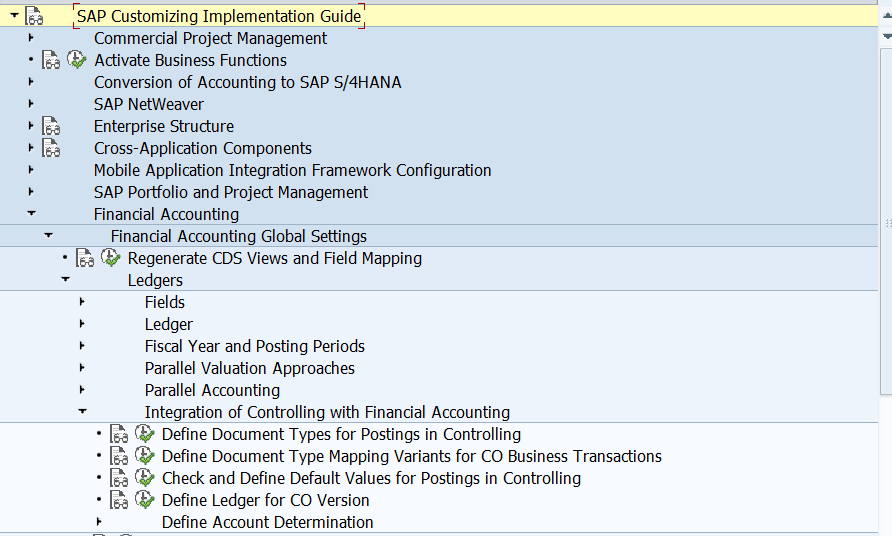Select Conversion of Accounting to SAP S/4HANA text
Screen dimensions: 892x536
point(247,83)
